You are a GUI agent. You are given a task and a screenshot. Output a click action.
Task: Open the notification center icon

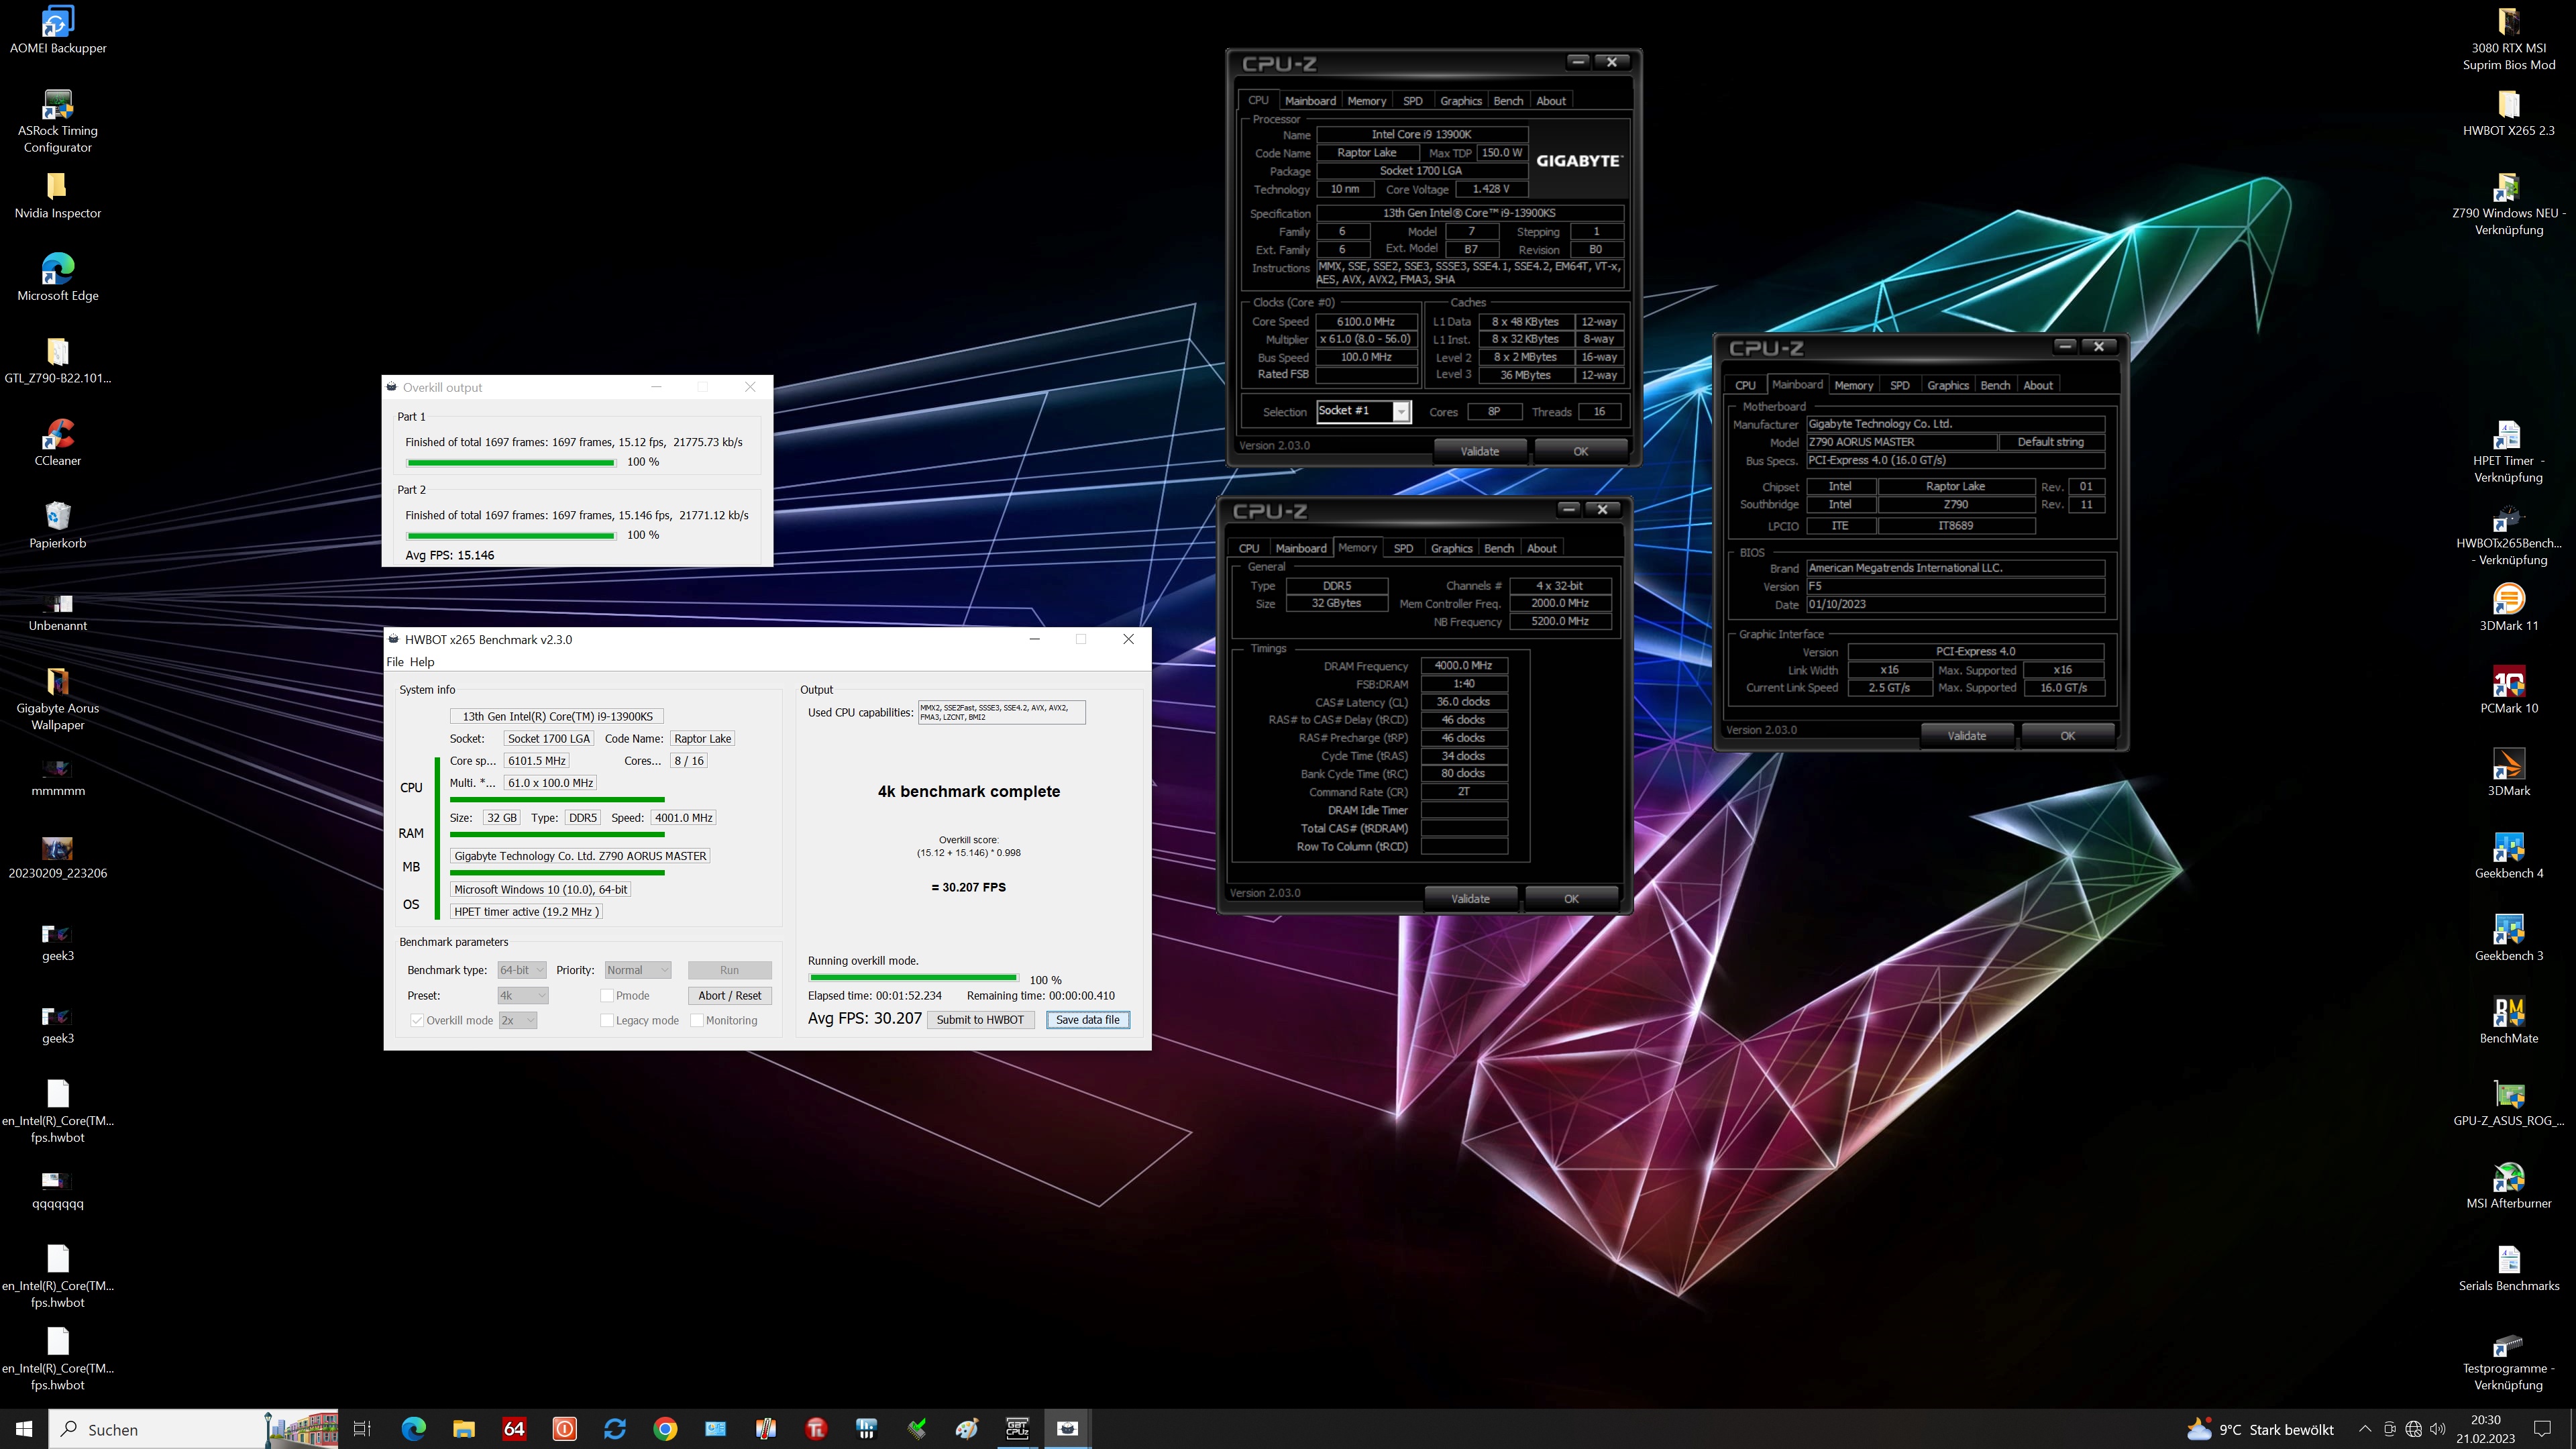point(2543,1429)
